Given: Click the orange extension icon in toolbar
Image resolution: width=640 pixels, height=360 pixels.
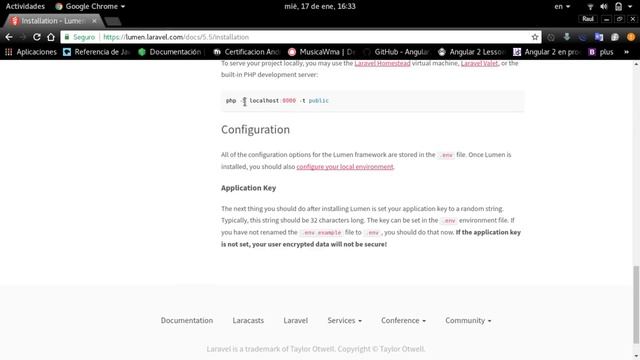Looking at the screenshot, I should point(631,37).
